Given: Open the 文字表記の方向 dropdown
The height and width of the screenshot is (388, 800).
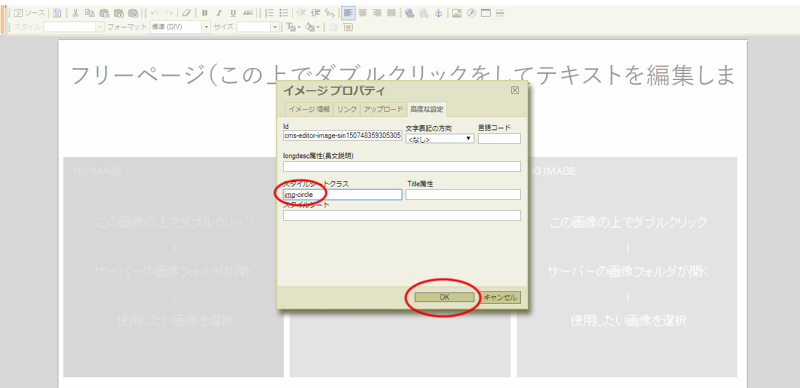Looking at the screenshot, I should pyautogui.click(x=440, y=138).
